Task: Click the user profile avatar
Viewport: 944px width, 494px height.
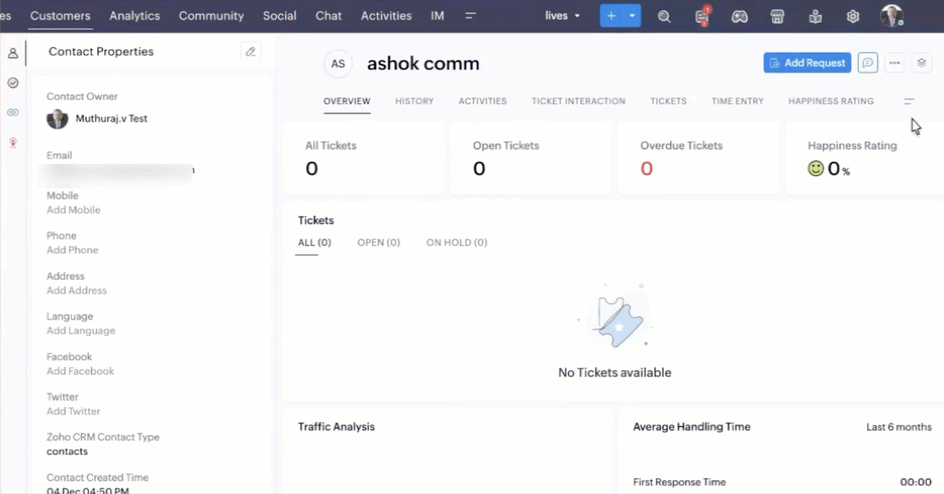Action: [891, 16]
